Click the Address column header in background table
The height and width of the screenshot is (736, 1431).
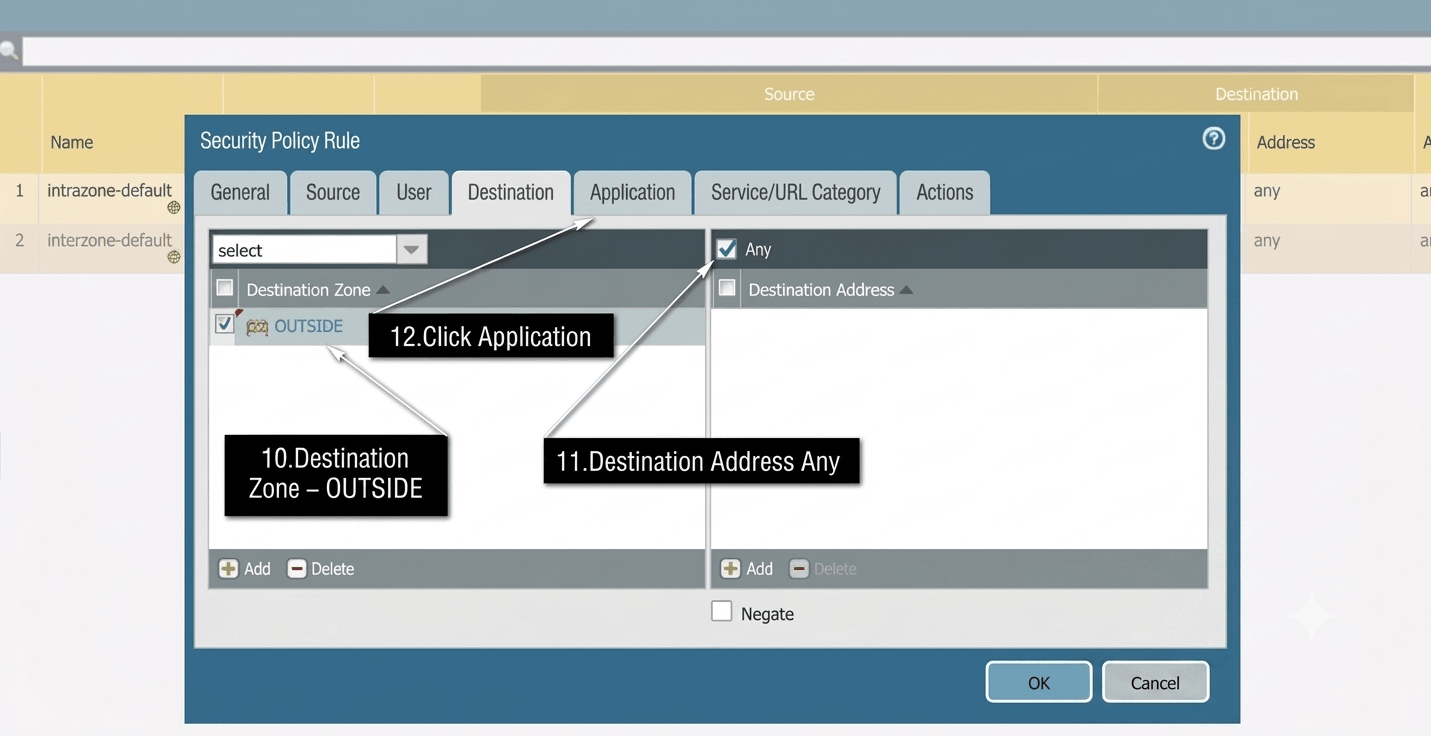[x=1285, y=142]
